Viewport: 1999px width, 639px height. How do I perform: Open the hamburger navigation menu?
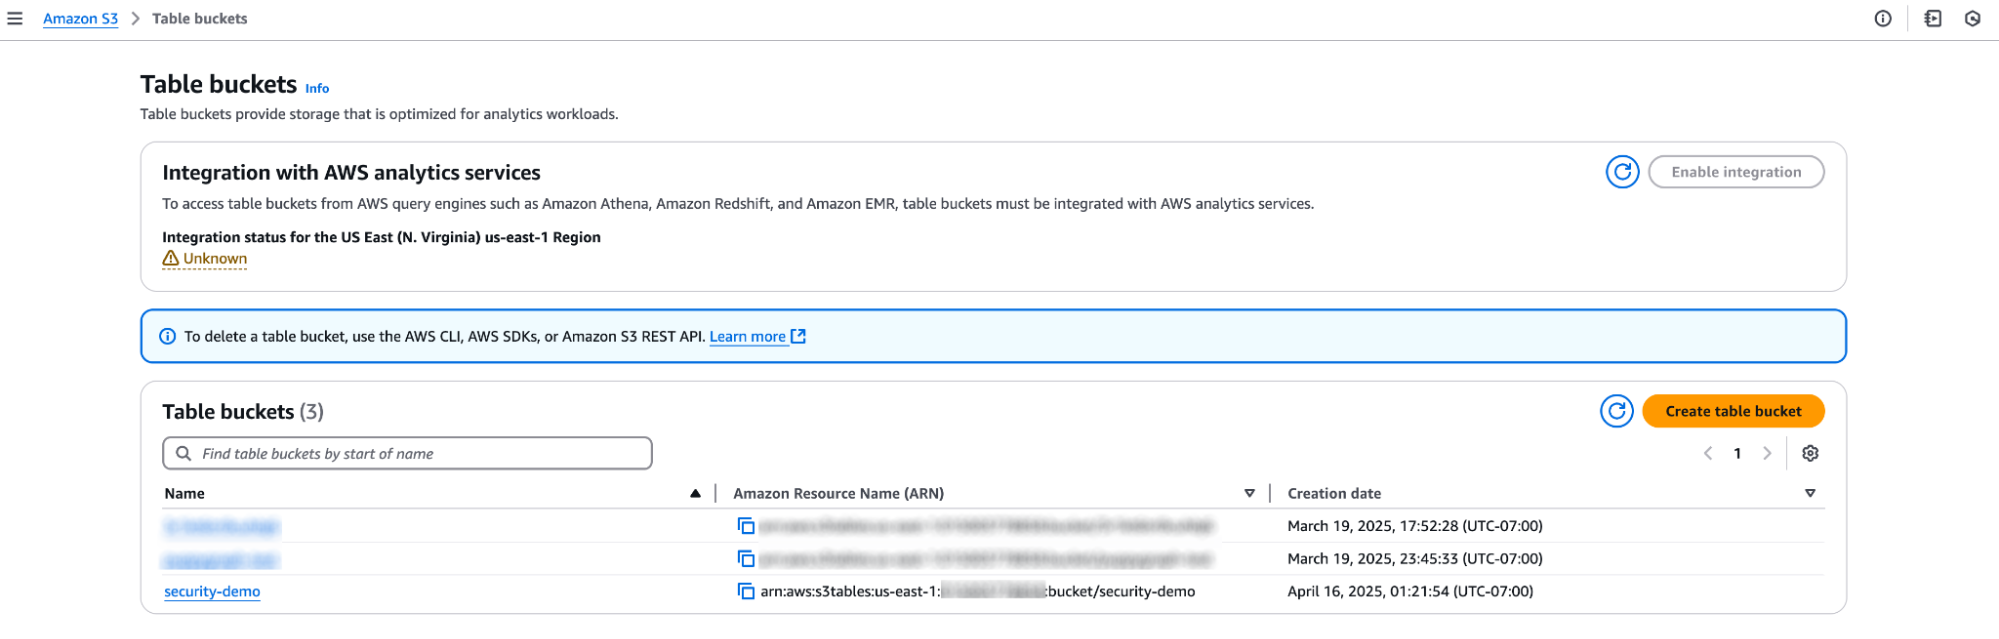pyautogui.click(x=15, y=18)
